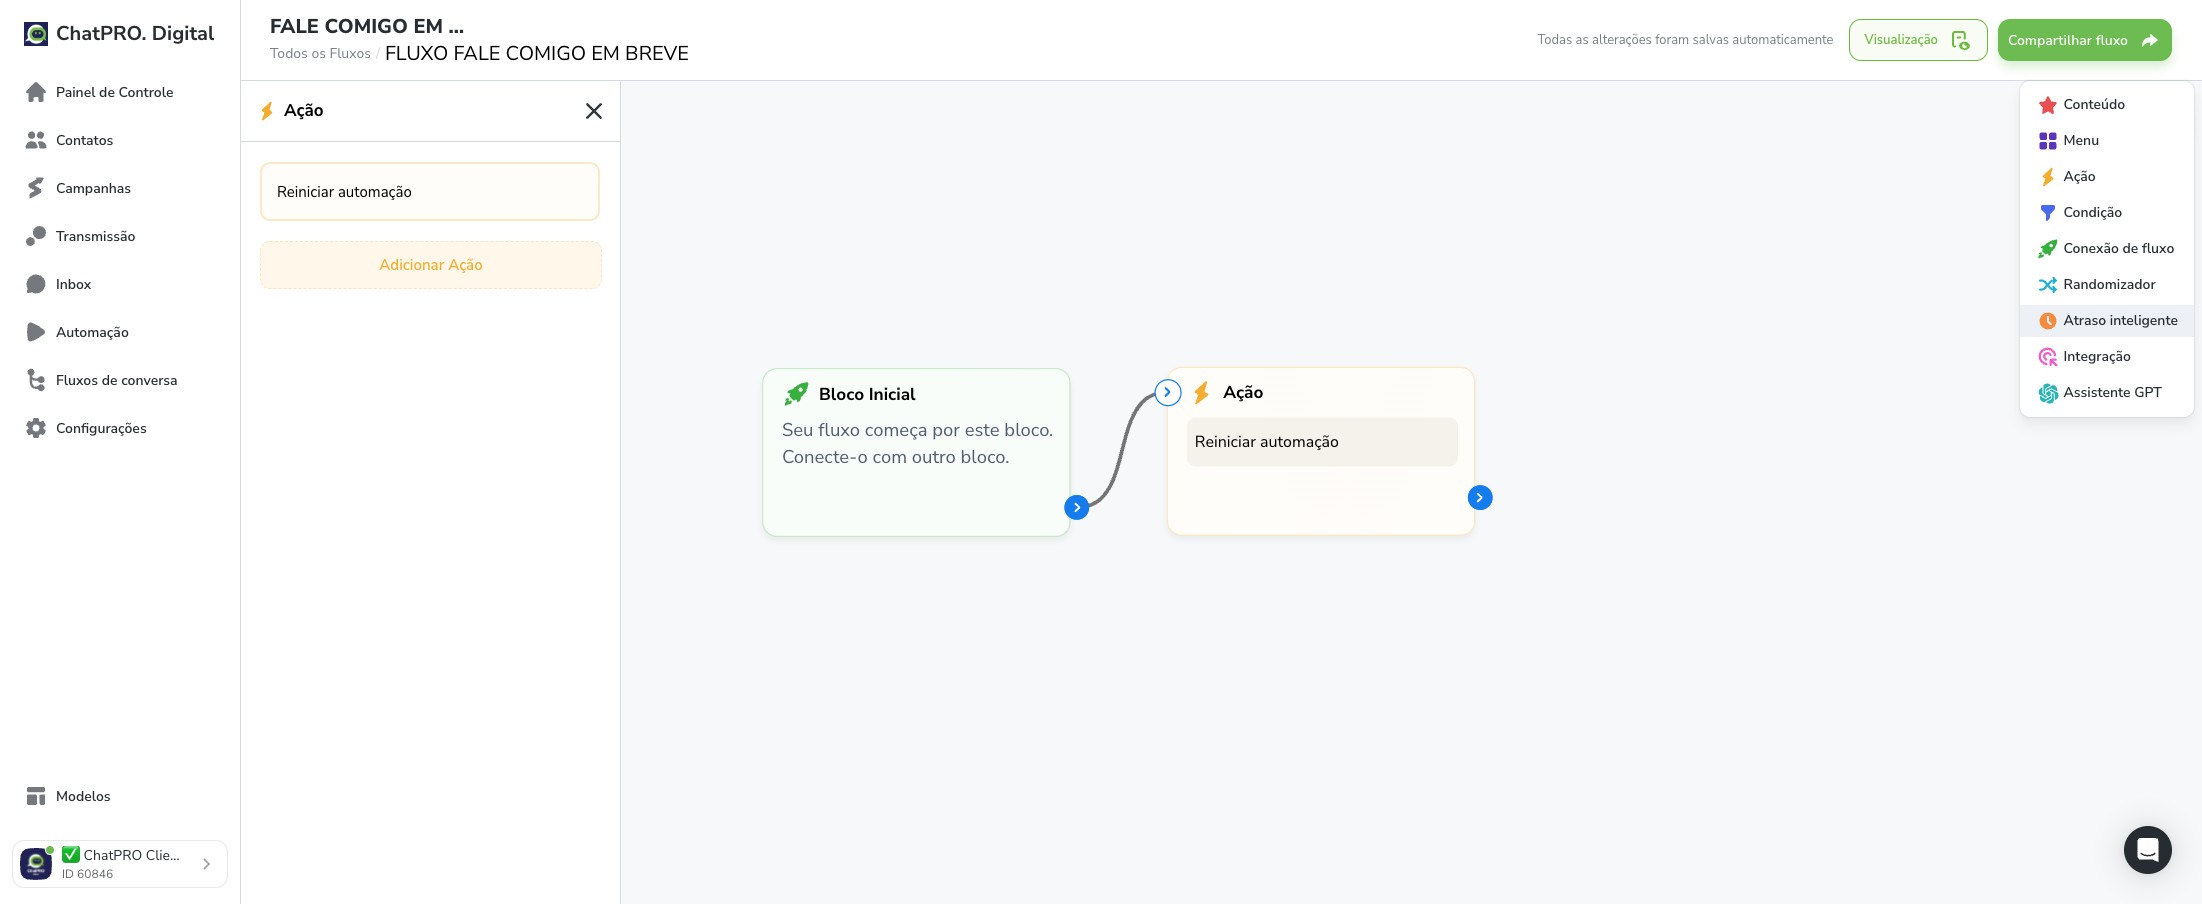Select Integração from the block menu
Image resolution: width=2202 pixels, height=904 pixels.
coord(2106,357)
